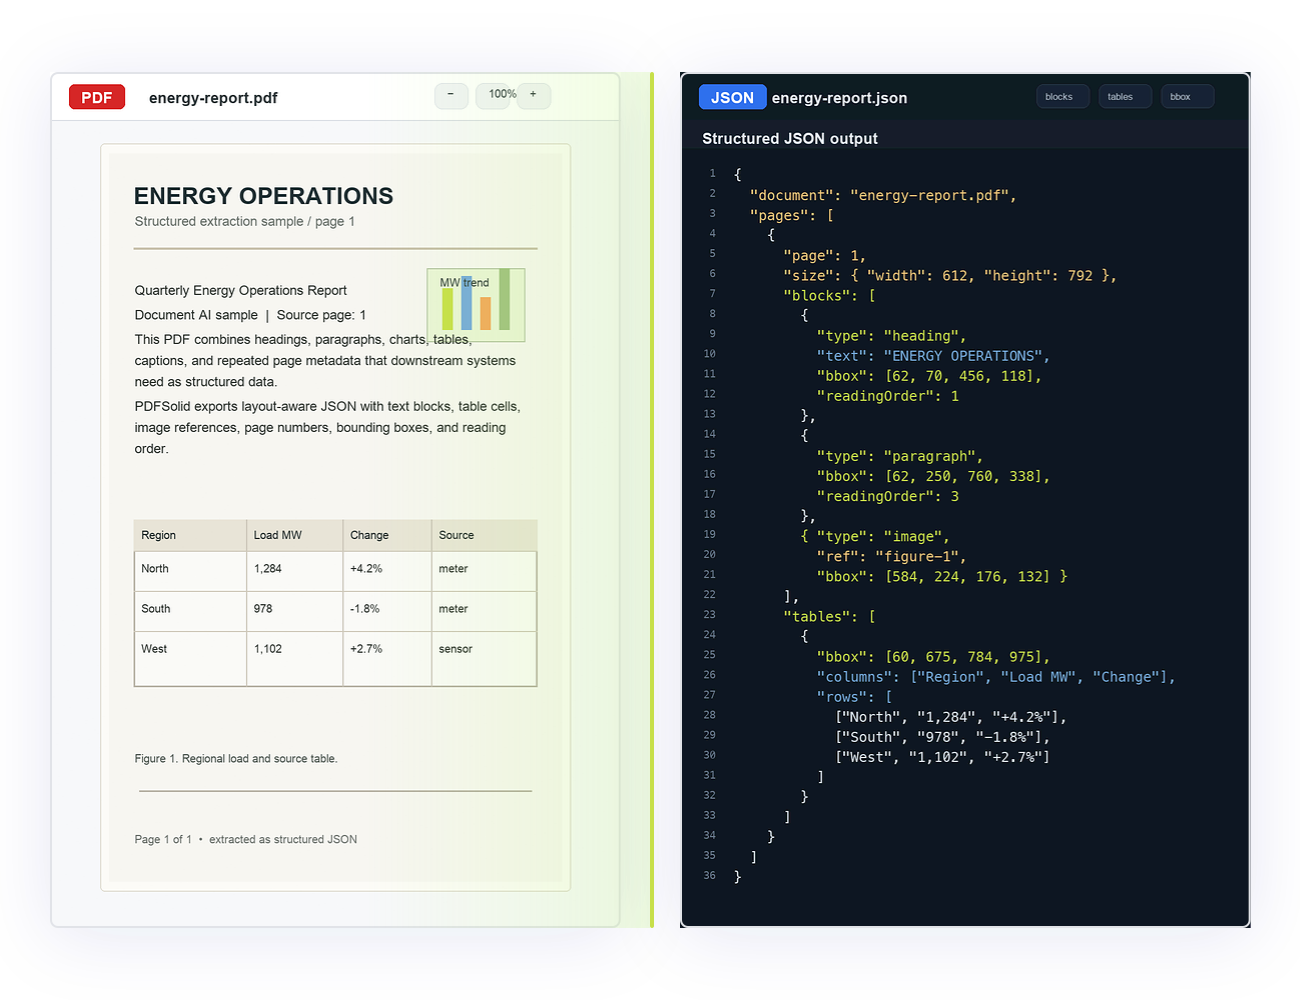The width and height of the screenshot is (1300, 1000).
Task: Click the "readingOrder": 3 JSON line
Action: click(x=887, y=496)
